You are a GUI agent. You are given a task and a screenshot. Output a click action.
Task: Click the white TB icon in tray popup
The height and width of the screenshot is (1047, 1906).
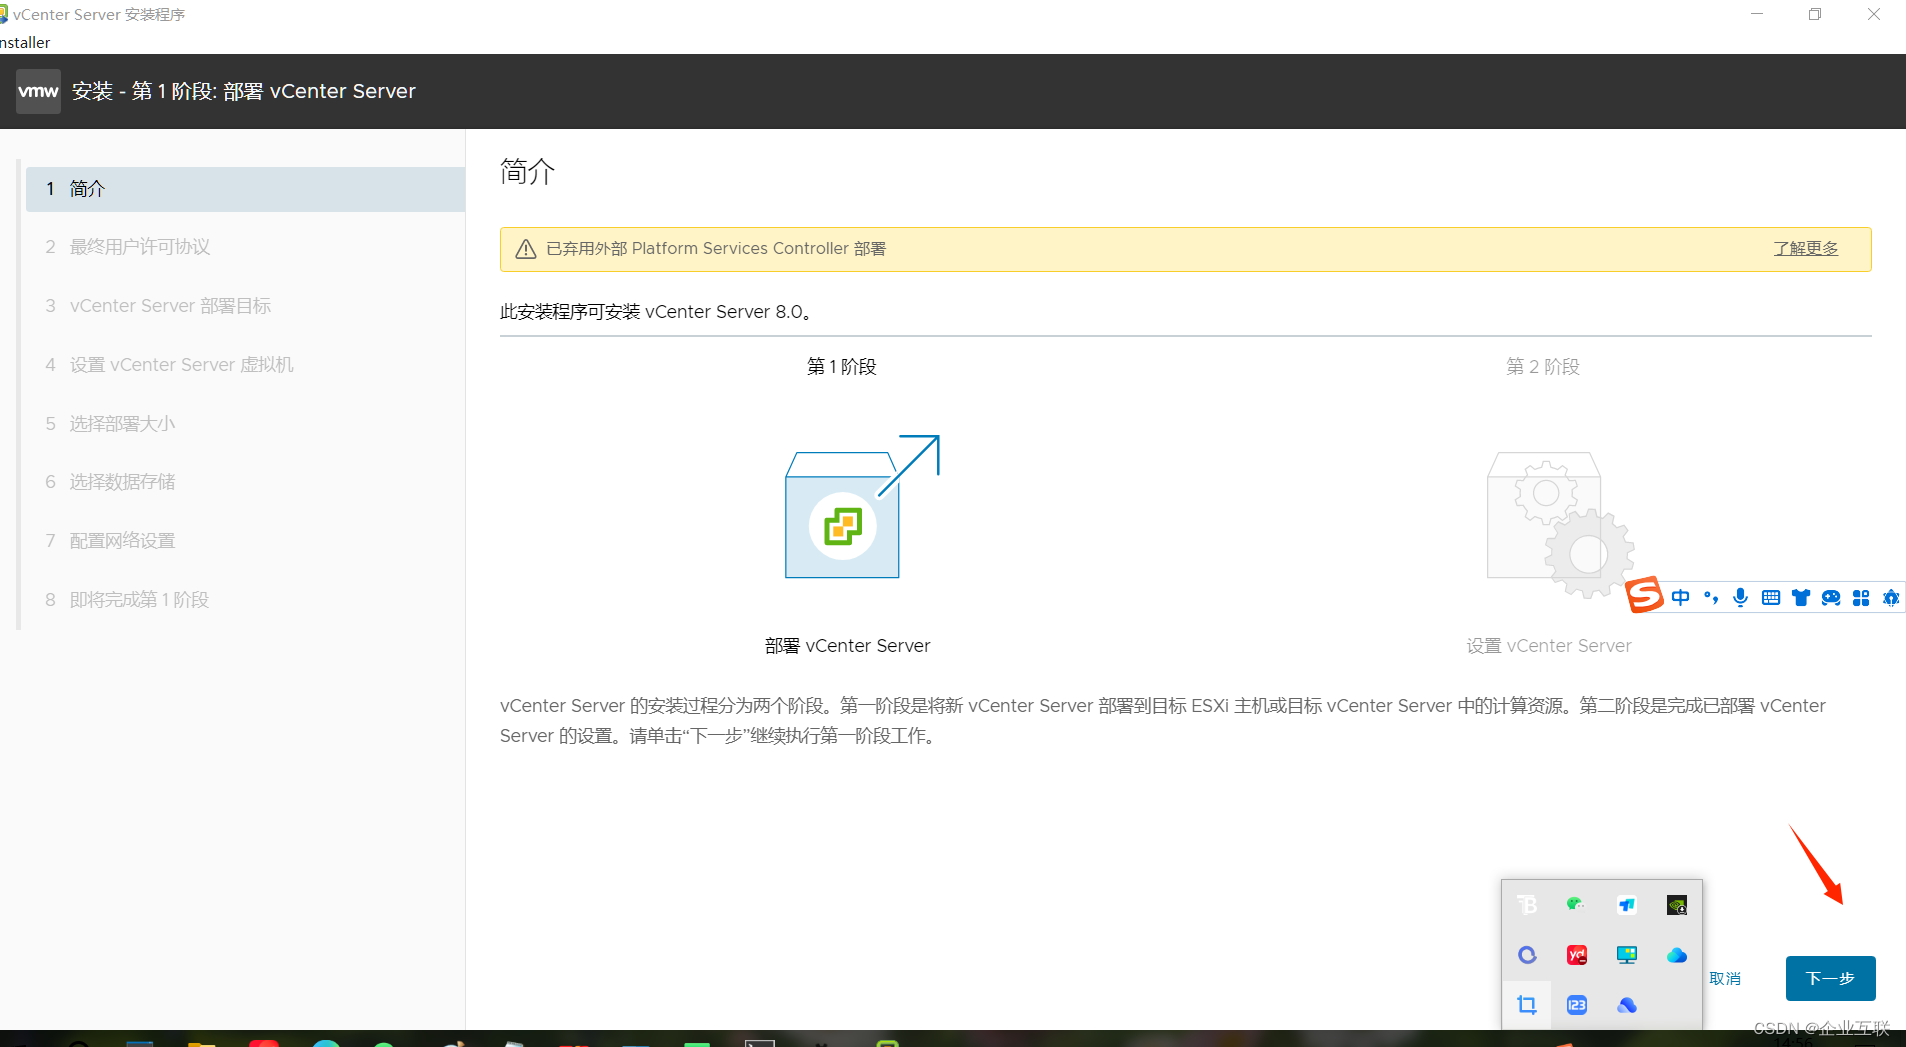(1527, 905)
